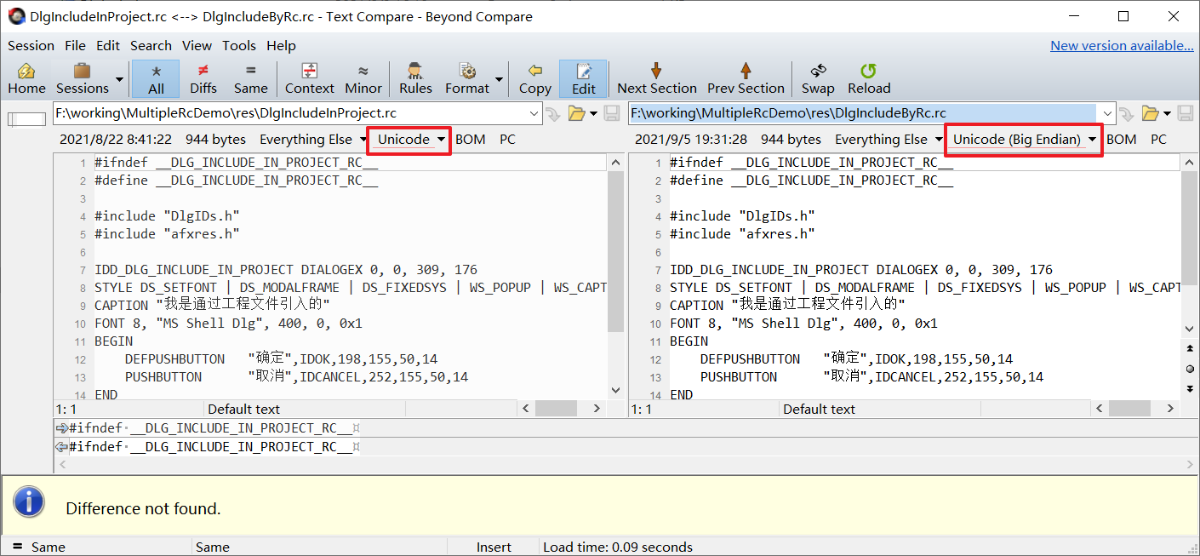This screenshot has height=556, width=1200.
Task: Open the Tools menu
Action: (239, 45)
